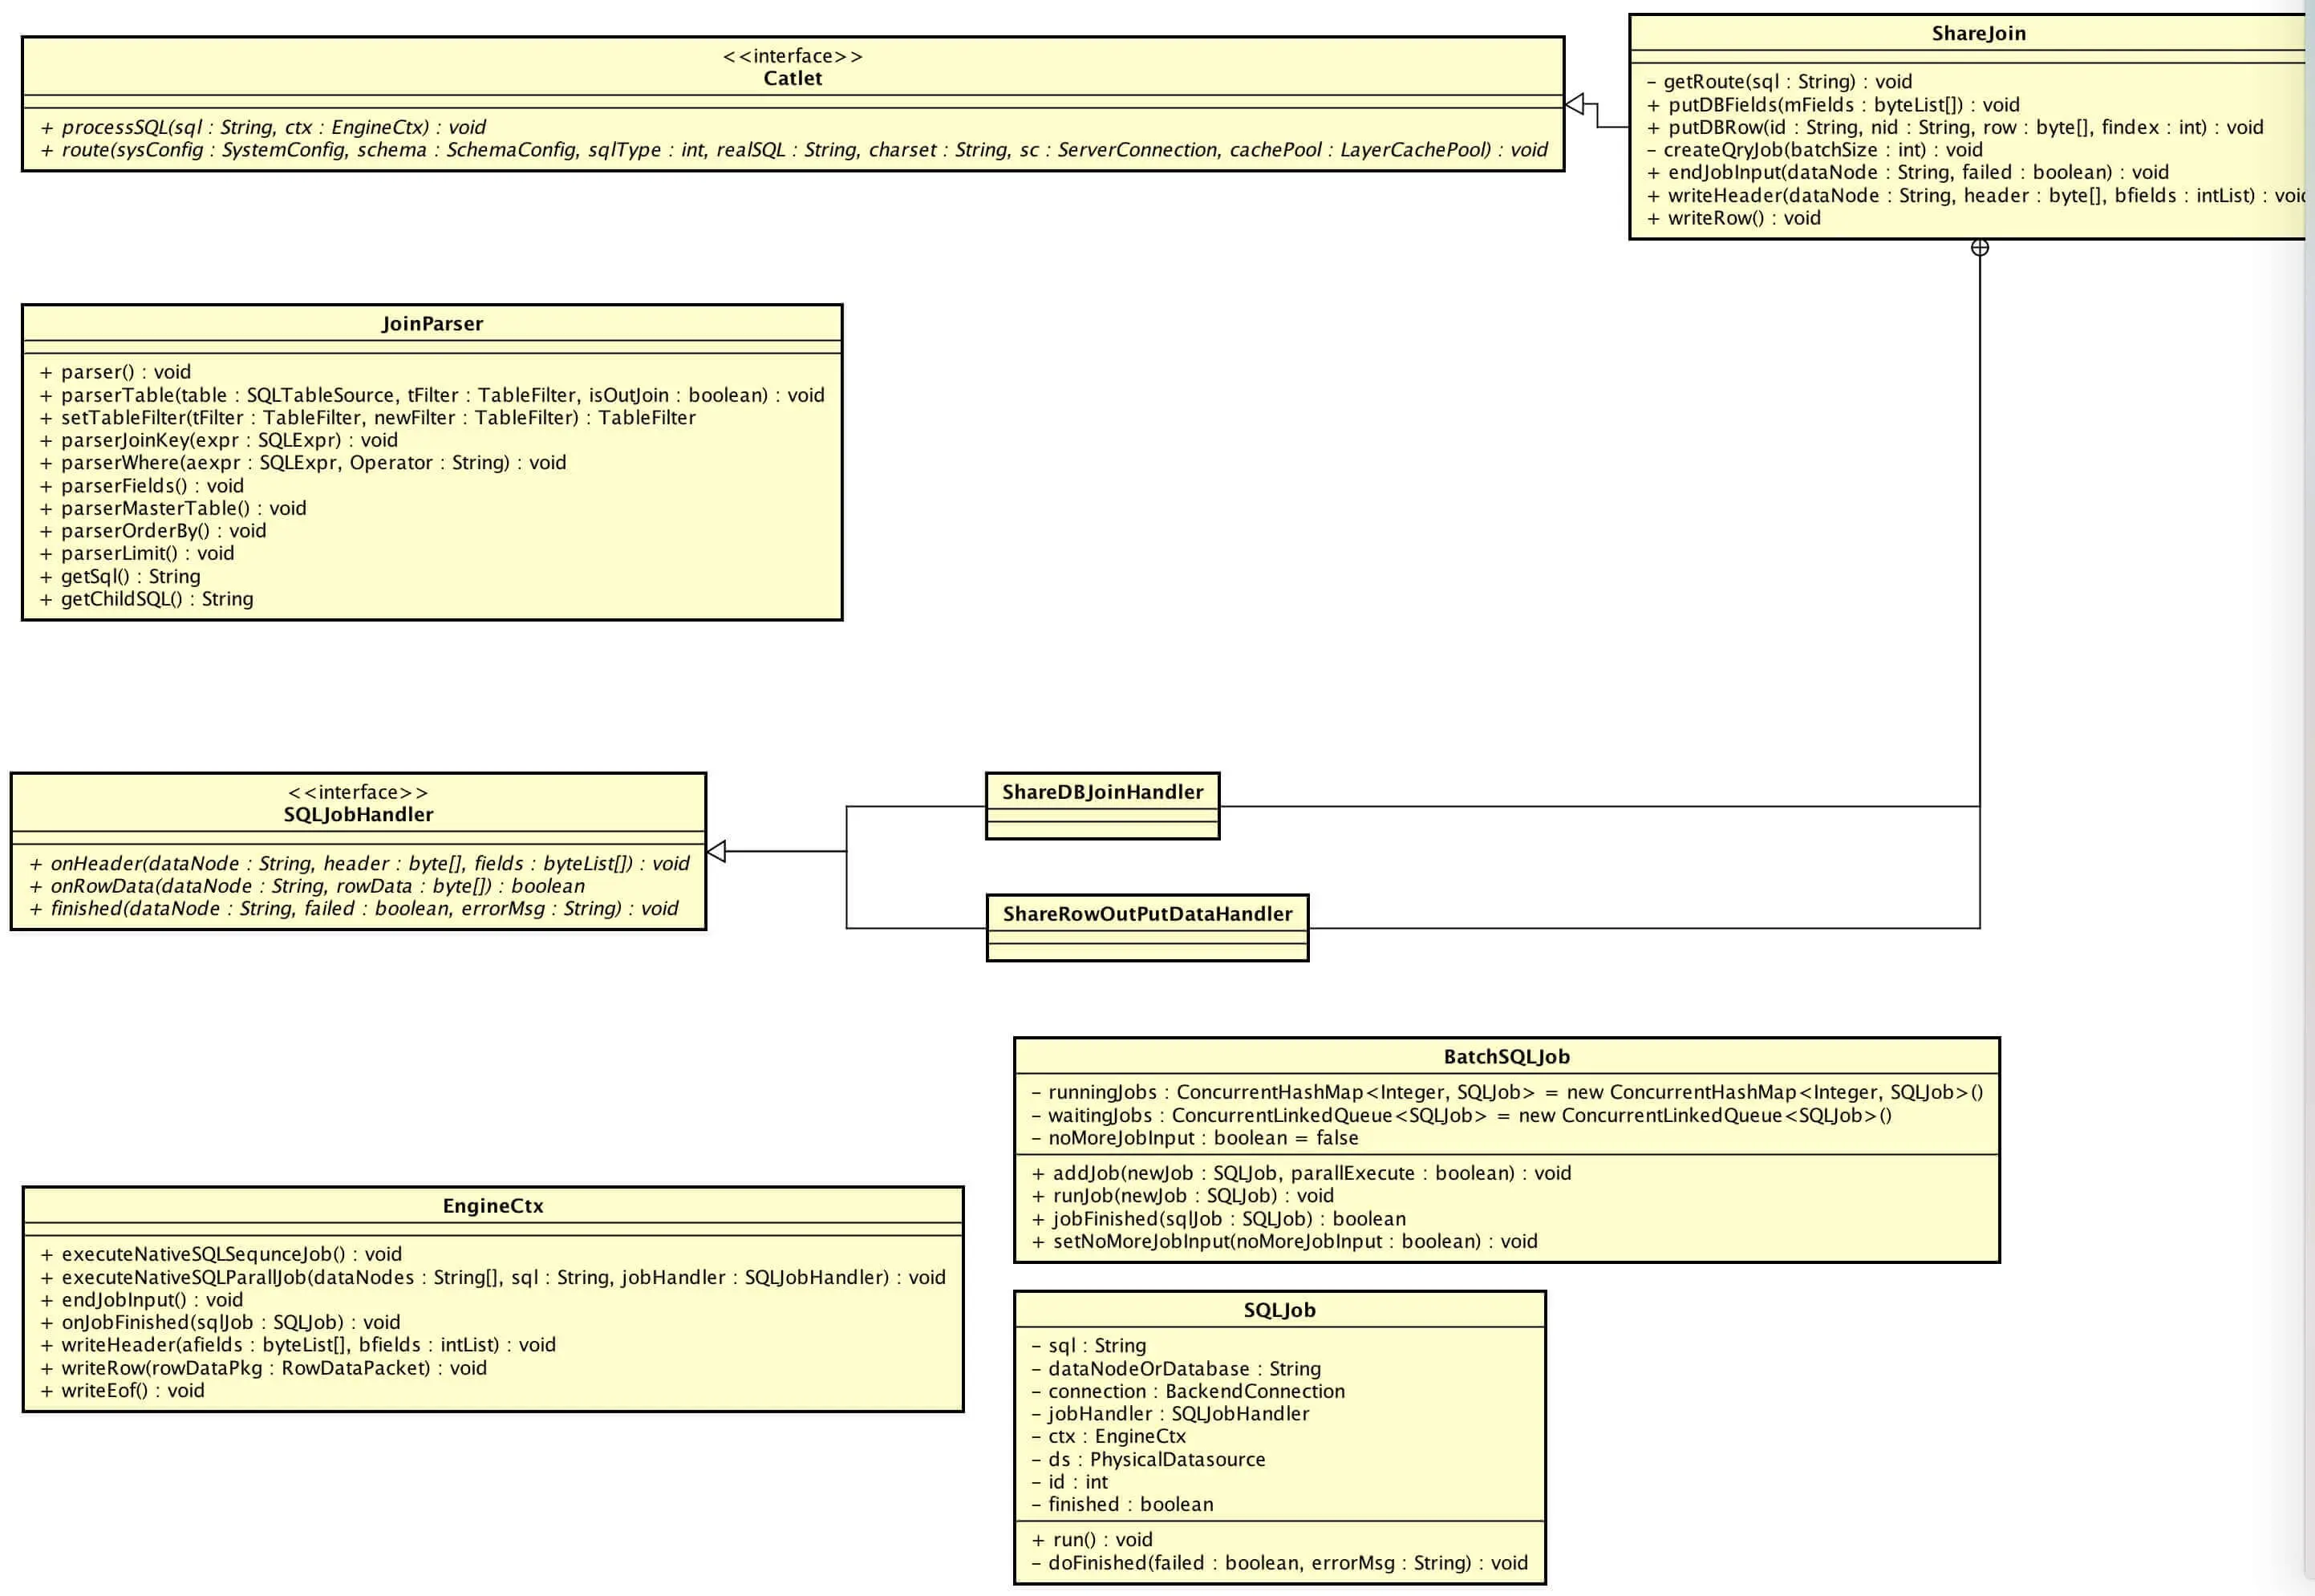2315x1596 pixels.
Task: Click the BatchSQLJob class title
Action: pyautogui.click(x=1506, y=1057)
